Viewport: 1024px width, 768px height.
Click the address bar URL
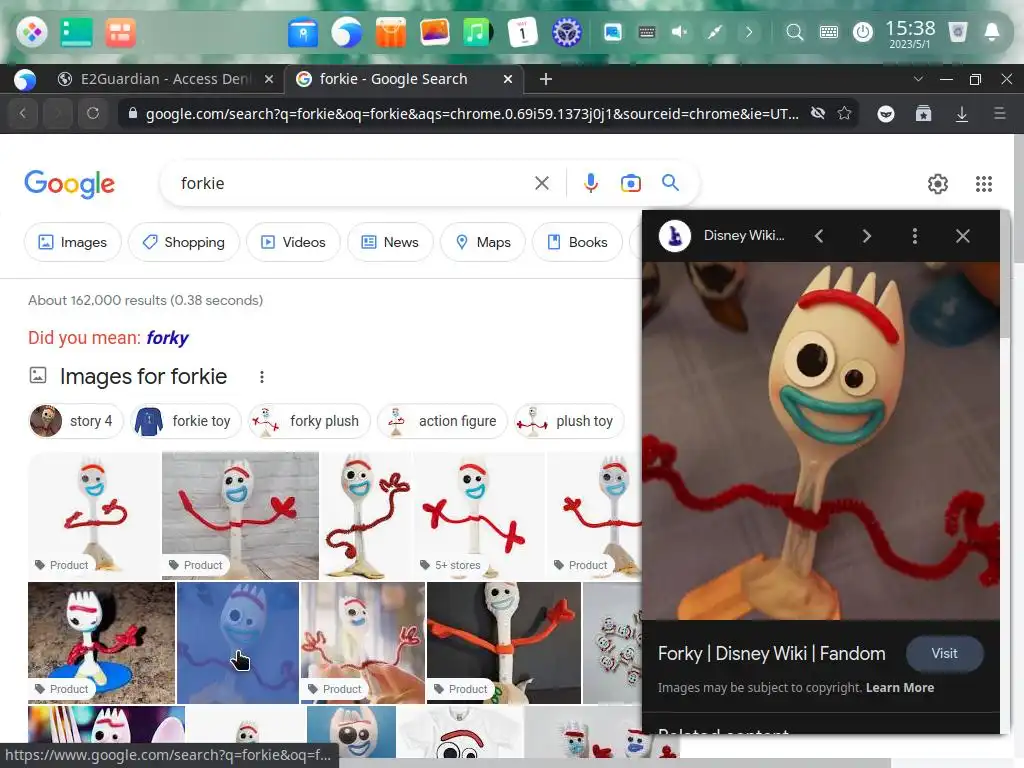472,114
